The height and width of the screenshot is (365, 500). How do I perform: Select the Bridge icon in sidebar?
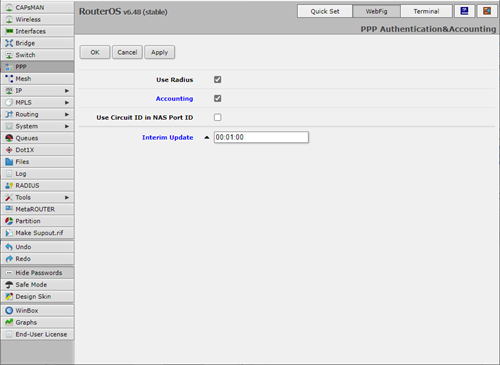coord(9,43)
